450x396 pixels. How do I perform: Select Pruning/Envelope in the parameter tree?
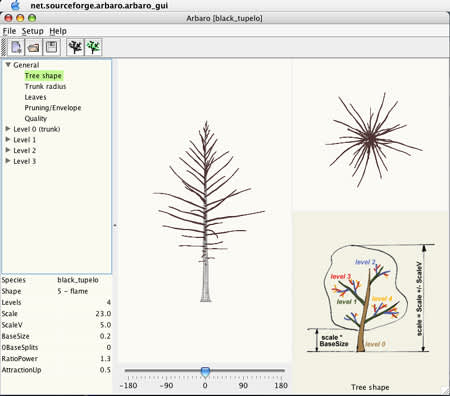(x=53, y=108)
